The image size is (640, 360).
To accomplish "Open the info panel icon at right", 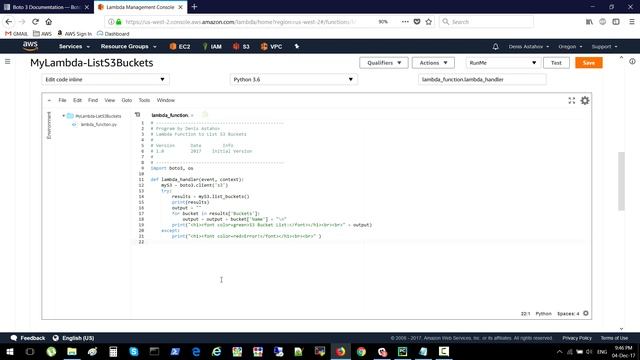I will tap(632, 62).
